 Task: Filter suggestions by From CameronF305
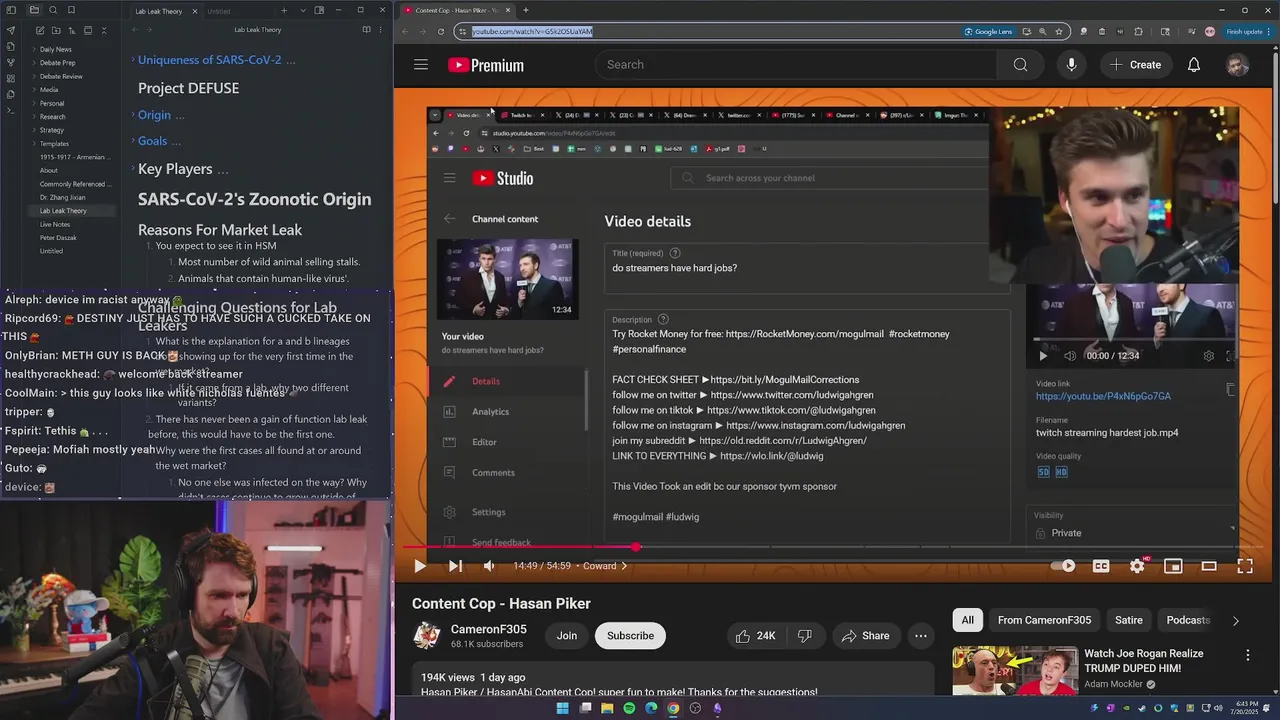coord(1044,620)
